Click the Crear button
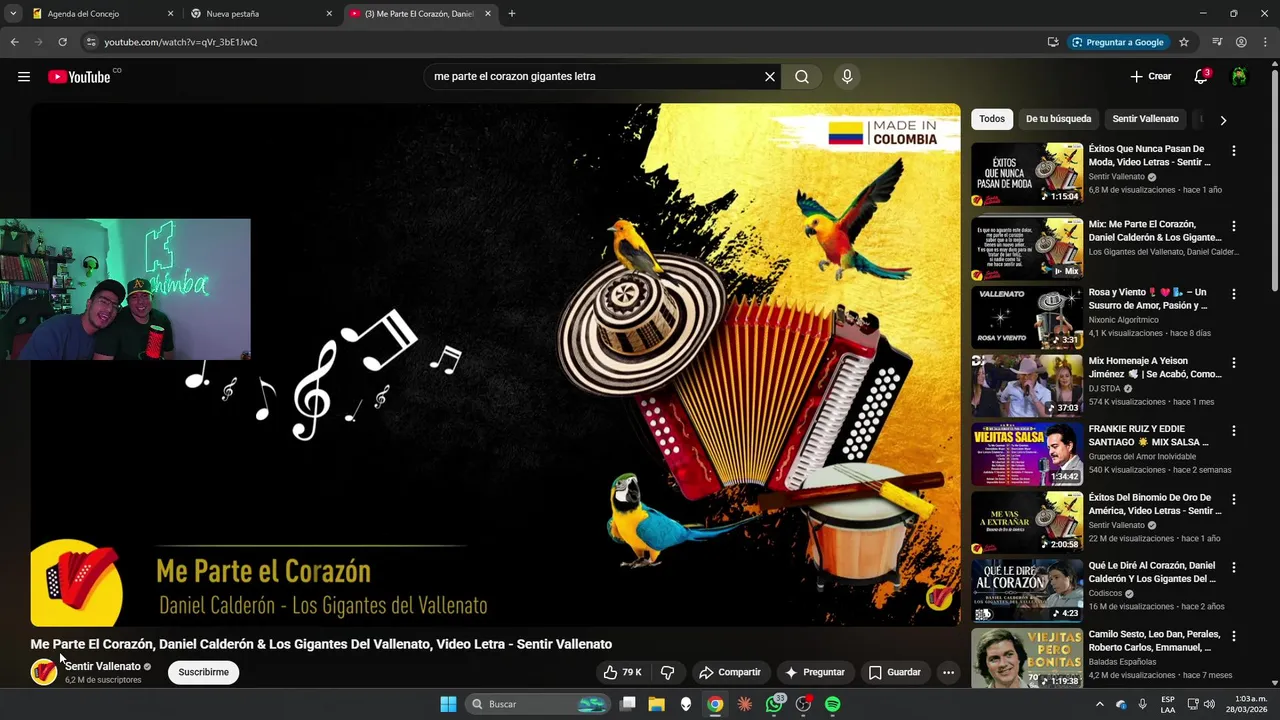 click(1150, 77)
